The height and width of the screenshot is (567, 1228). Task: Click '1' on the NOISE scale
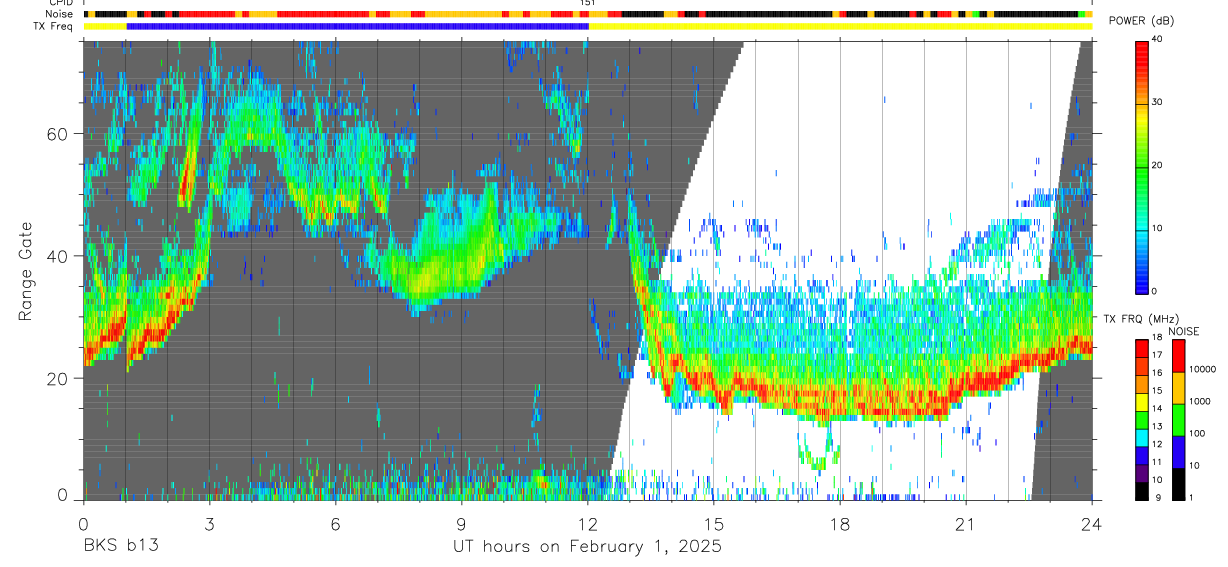coord(1192,498)
